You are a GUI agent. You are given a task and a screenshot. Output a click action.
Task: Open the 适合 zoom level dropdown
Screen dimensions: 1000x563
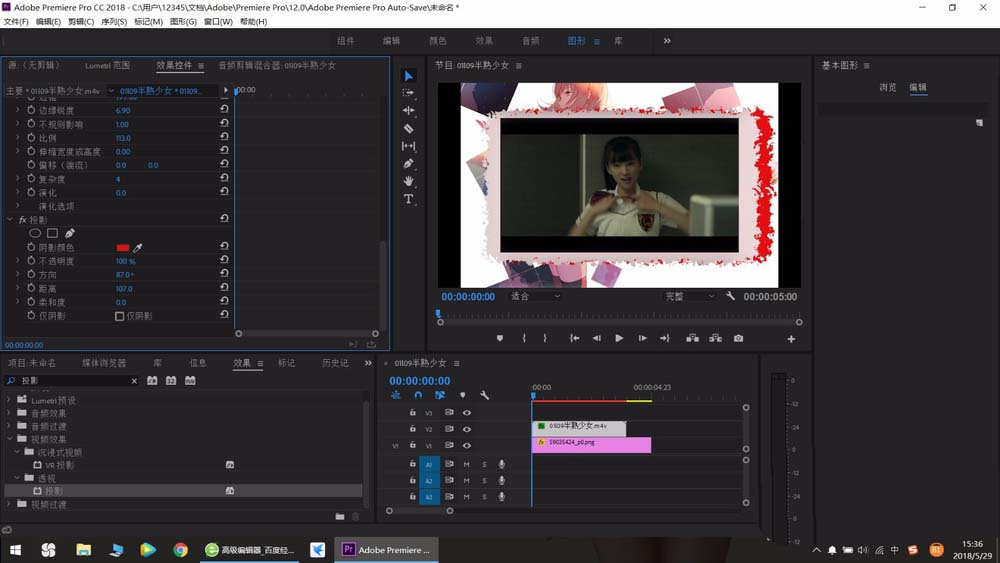535,296
